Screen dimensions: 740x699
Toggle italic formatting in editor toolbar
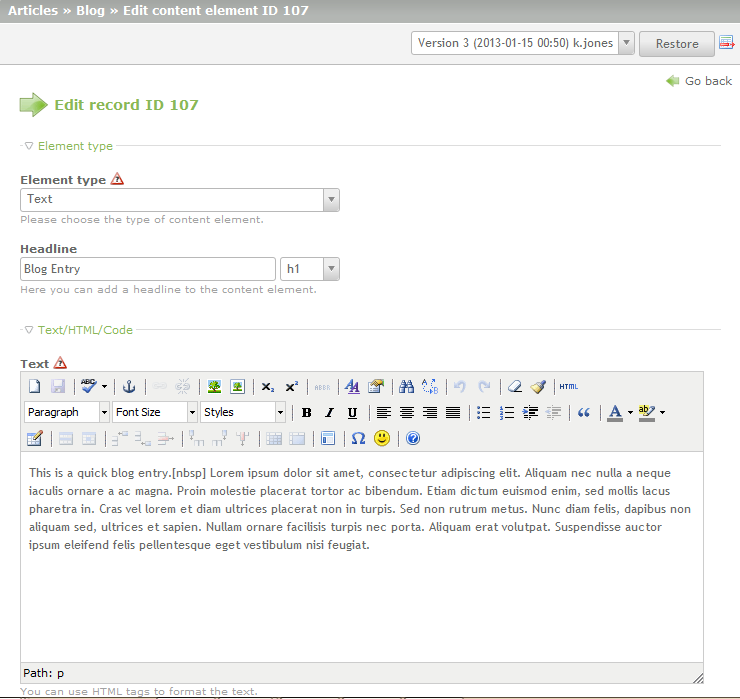click(x=329, y=413)
